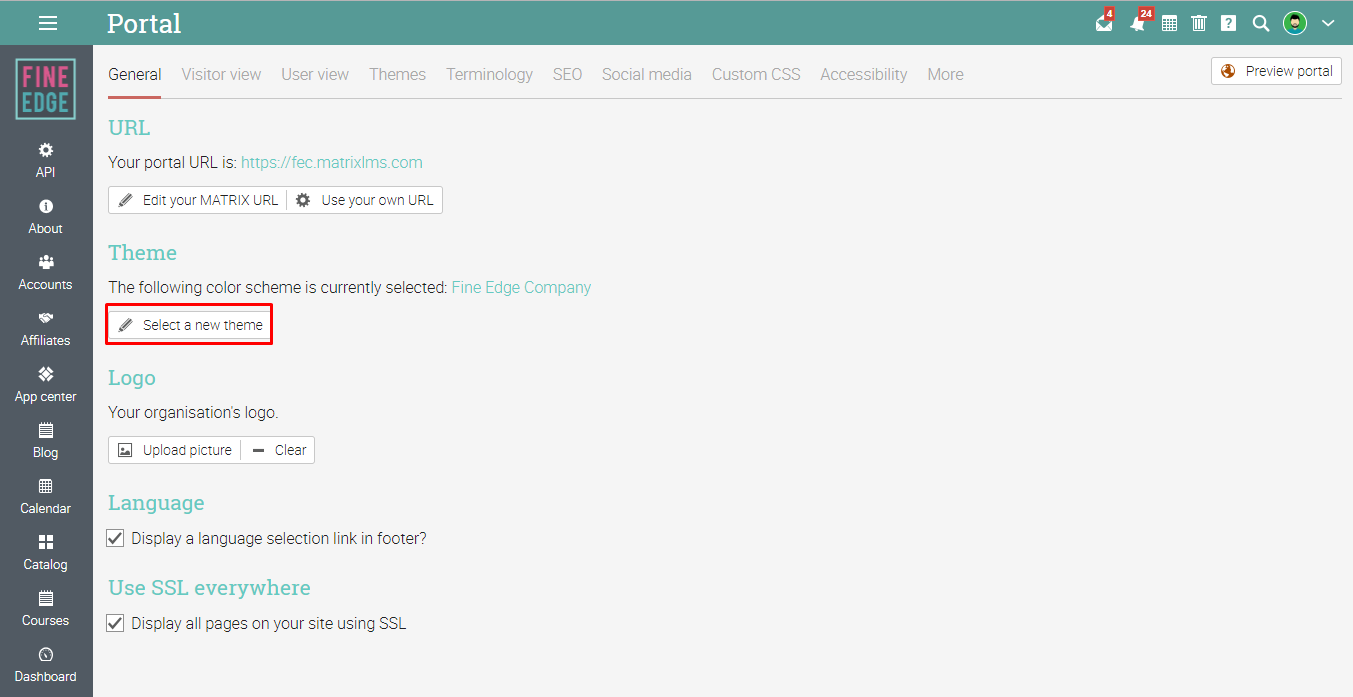This screenshot has width=1353, height=697.
Task: Click the URL section heading
Action: click(x=129, y=127)
